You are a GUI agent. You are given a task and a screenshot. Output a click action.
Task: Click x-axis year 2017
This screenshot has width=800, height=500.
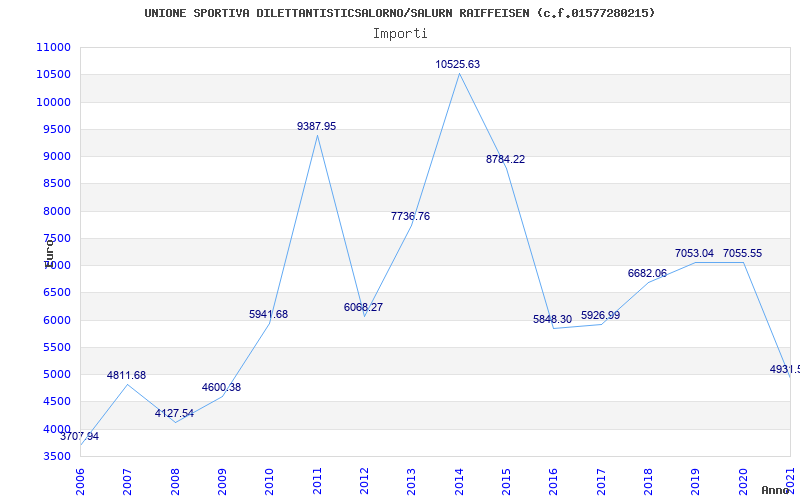pyautogui.click(x=601, y=482)
